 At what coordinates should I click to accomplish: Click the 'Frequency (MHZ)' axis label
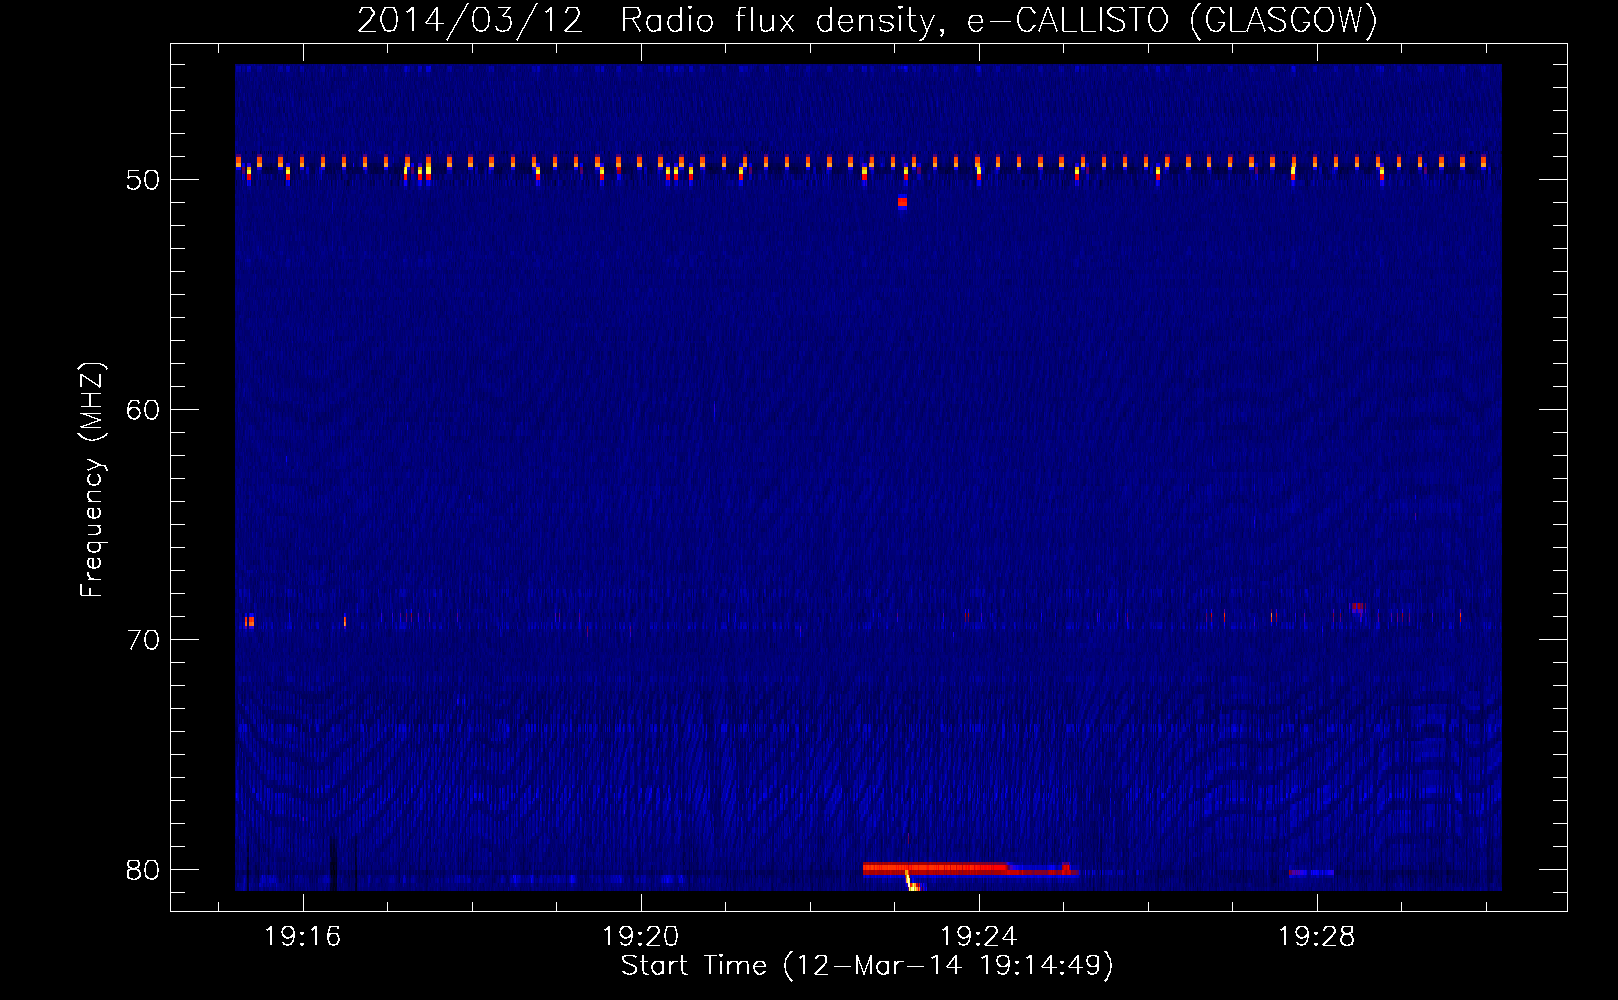coord(92,480)
